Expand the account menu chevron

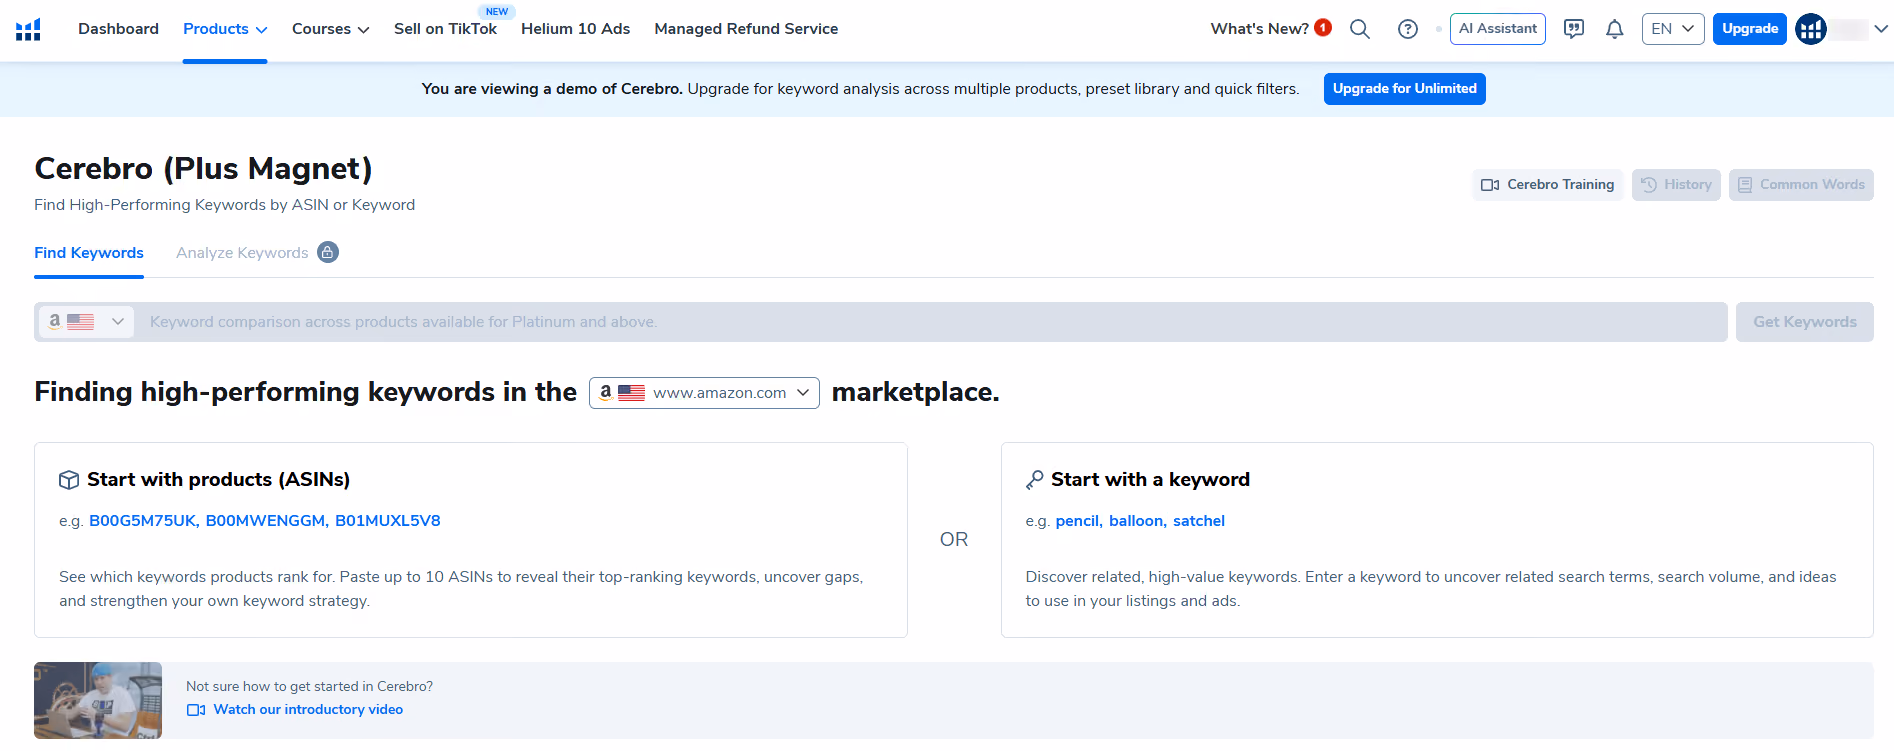(1881, 29)
